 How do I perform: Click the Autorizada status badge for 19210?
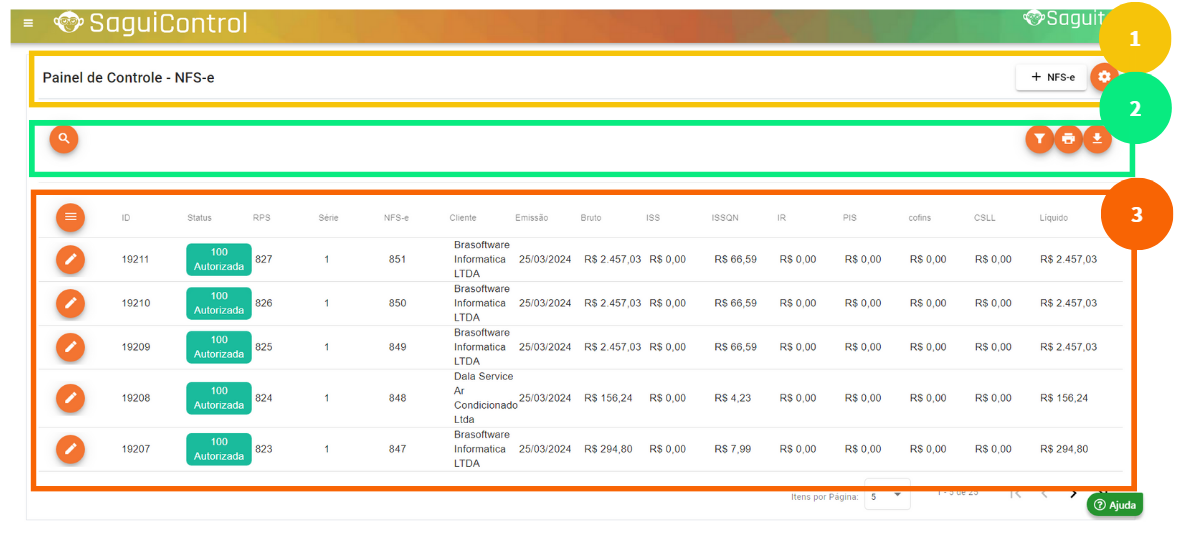pos(219,303)
